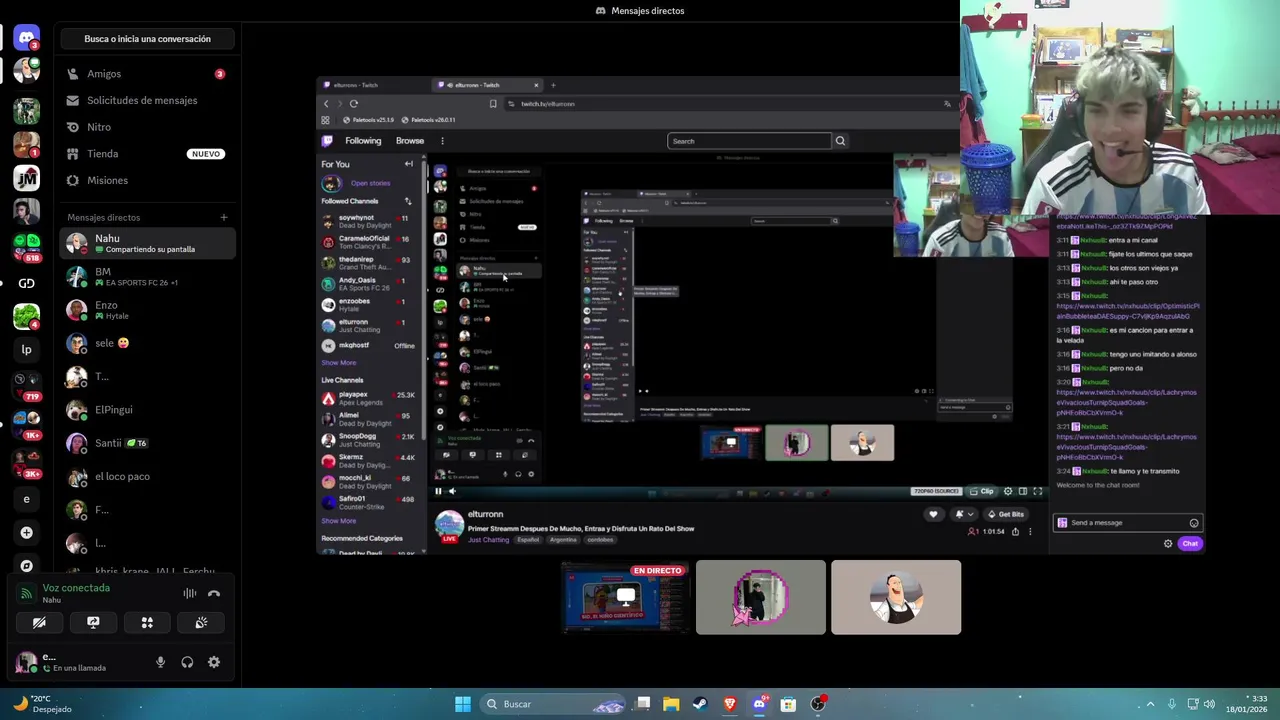
Task: Open the ElPingui direct message
Action: [147, 410]
